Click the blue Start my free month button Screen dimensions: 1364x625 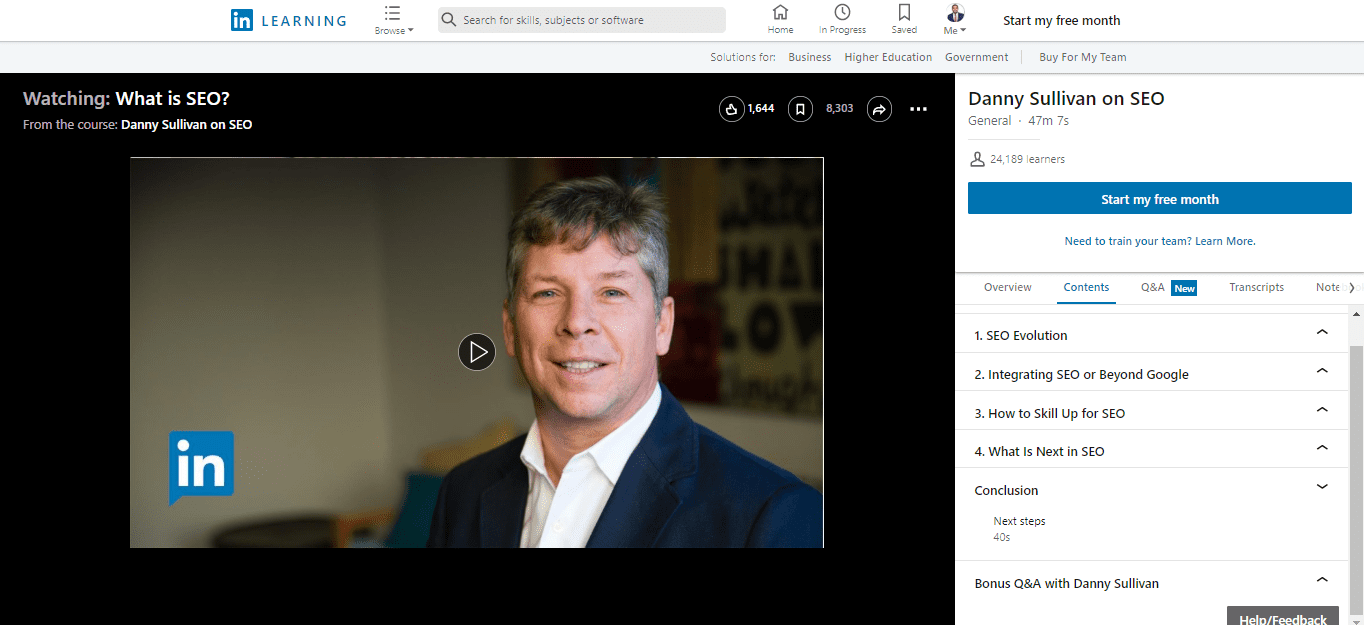point(1160,199)
